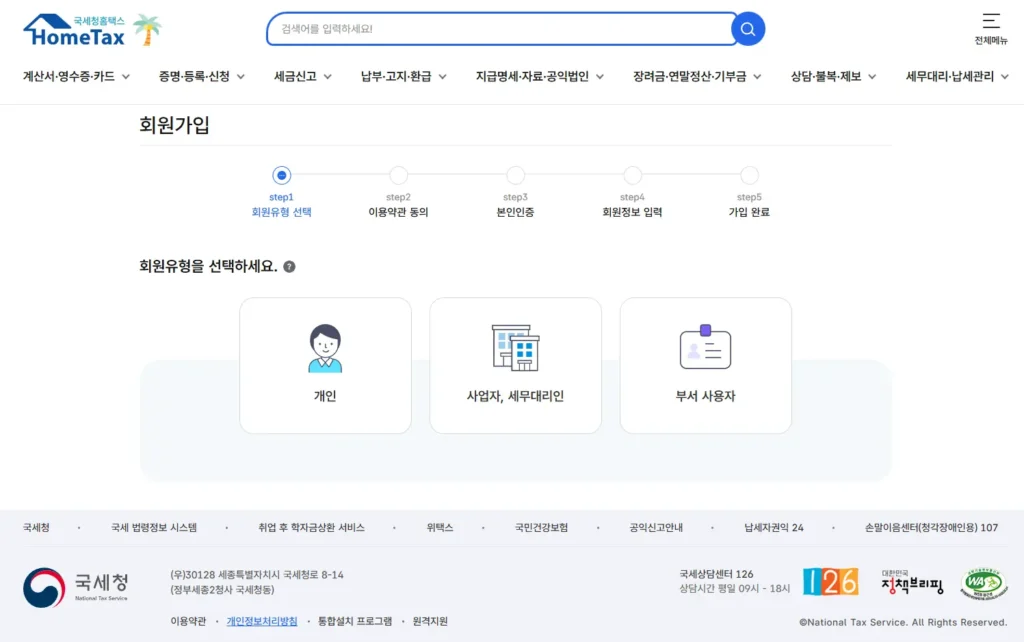Expand 장려금·연말정산·기부금 menu chevron
This screenshot has width=1024, height=642.
[757, 77]
